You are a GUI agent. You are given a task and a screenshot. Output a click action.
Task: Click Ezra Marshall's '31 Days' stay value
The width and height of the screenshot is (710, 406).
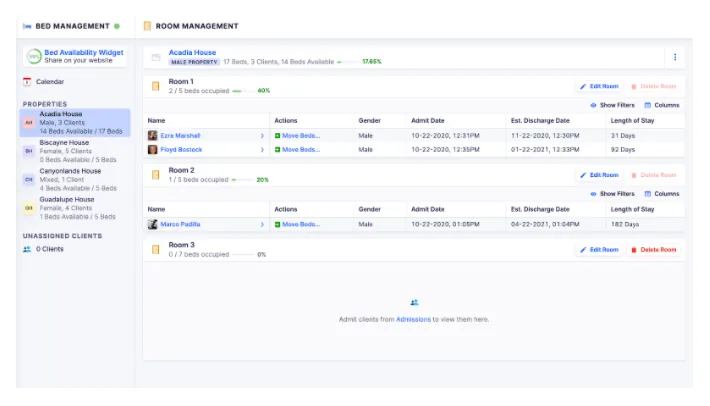623,136
